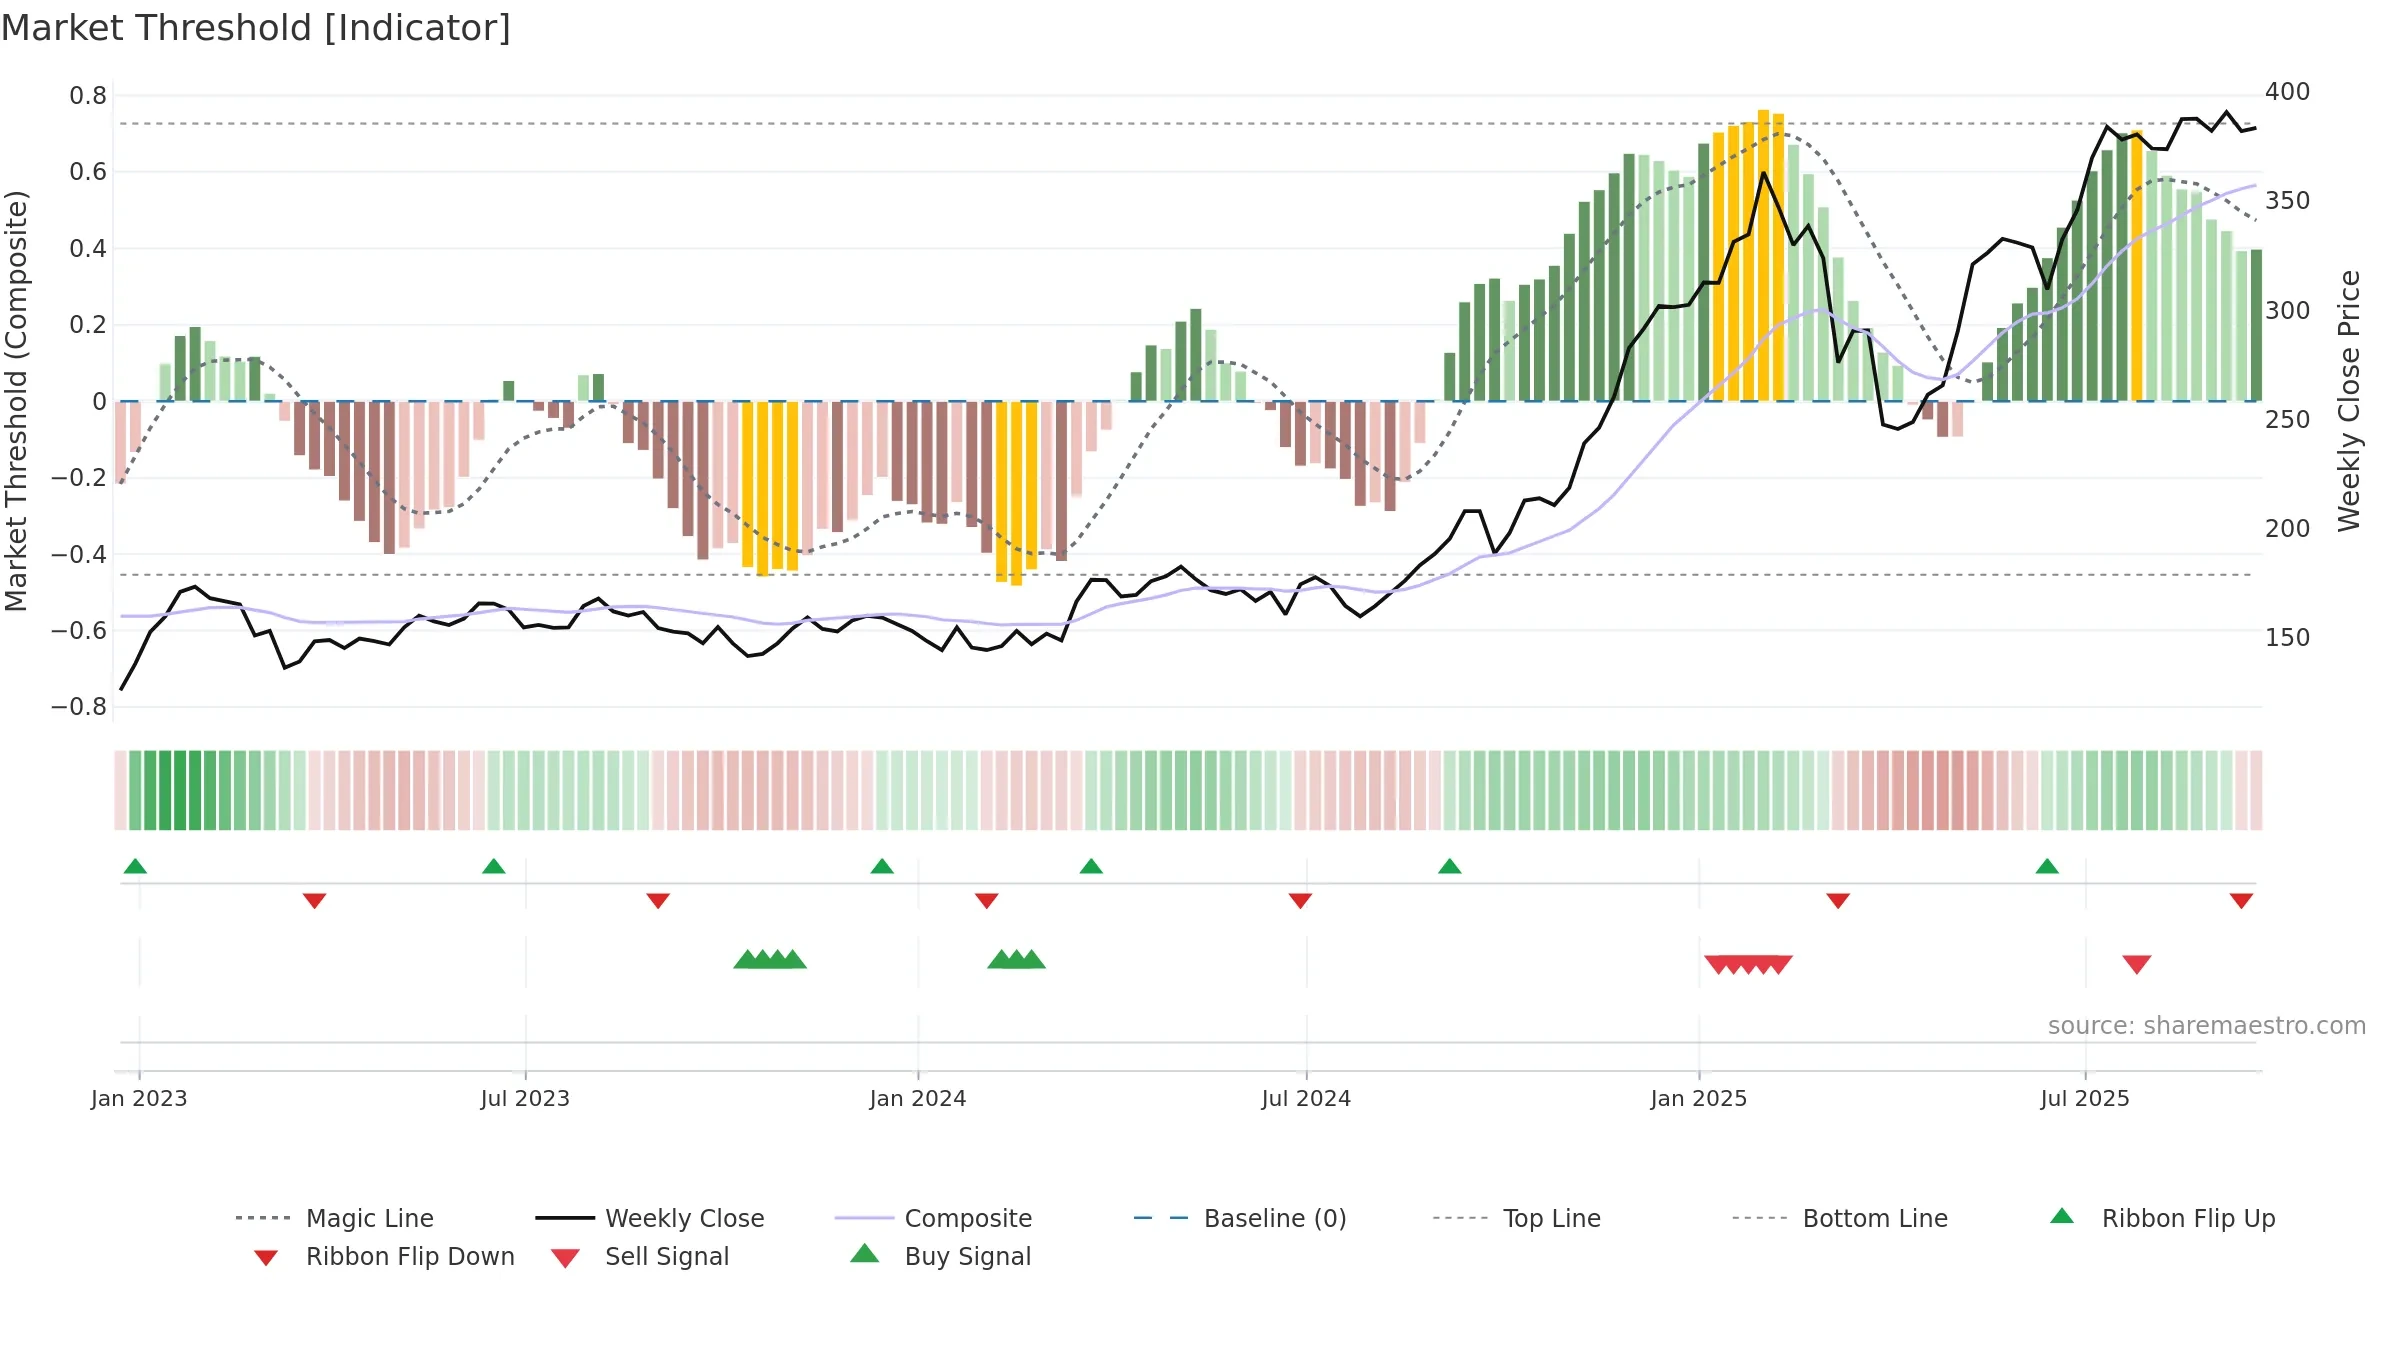This screenshot has height=1350, width=2400.
Task: Click the Weekly Close Price axis title
Action: tap(2349, 400)
